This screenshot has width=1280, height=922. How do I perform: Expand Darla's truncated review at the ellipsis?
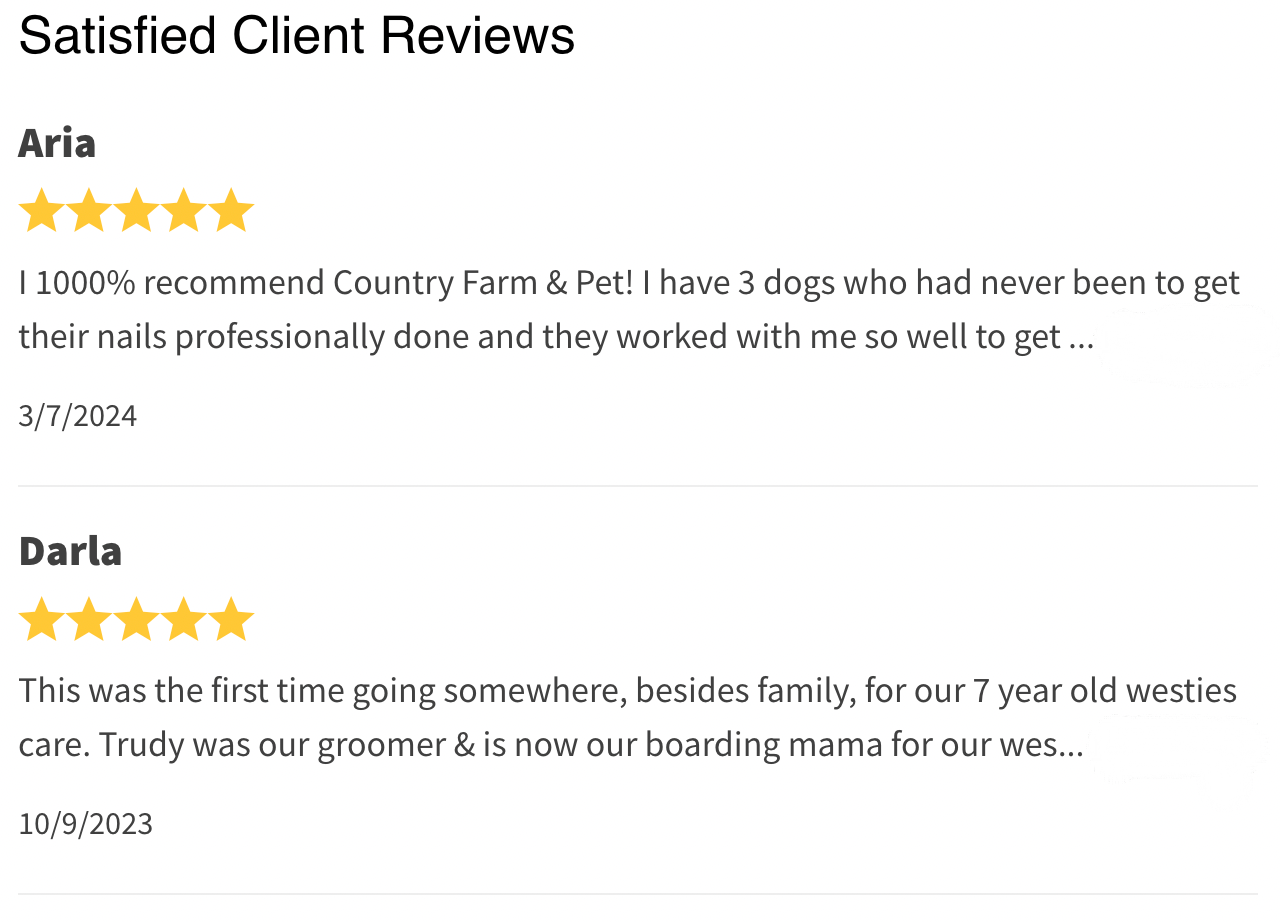[x=1071, y=746]
